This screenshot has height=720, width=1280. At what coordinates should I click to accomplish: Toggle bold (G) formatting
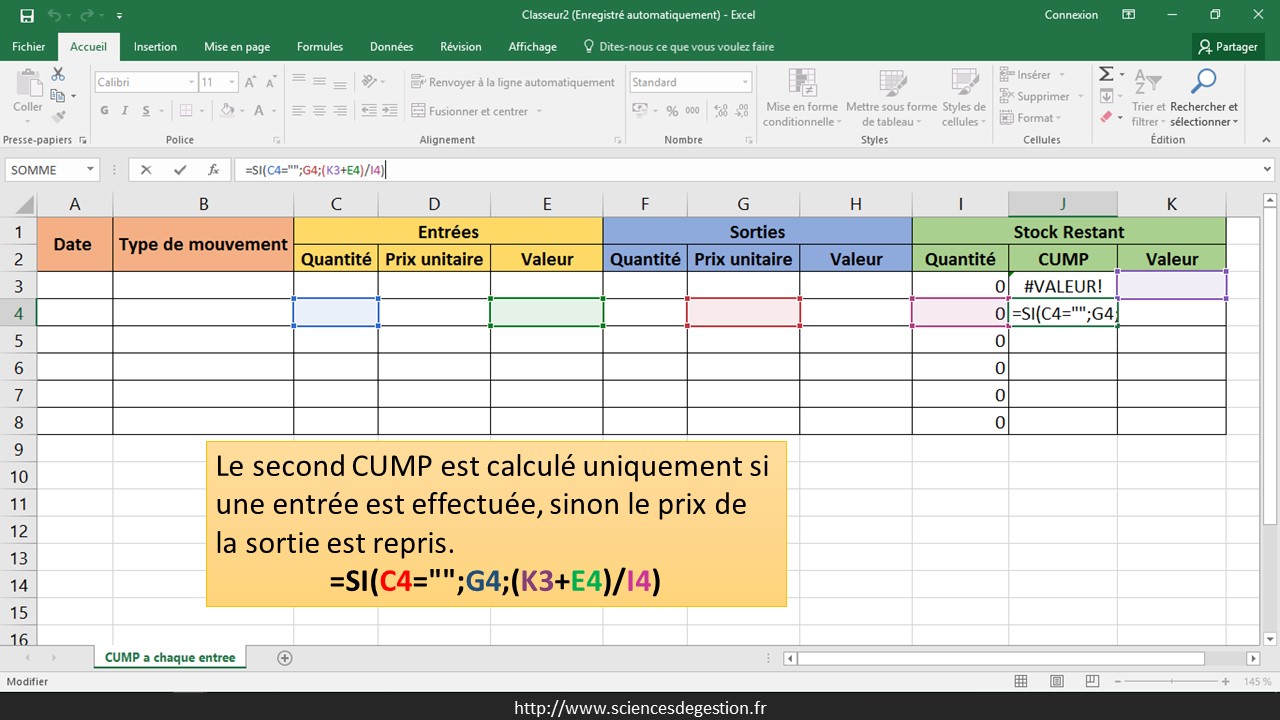pos(105,111)
